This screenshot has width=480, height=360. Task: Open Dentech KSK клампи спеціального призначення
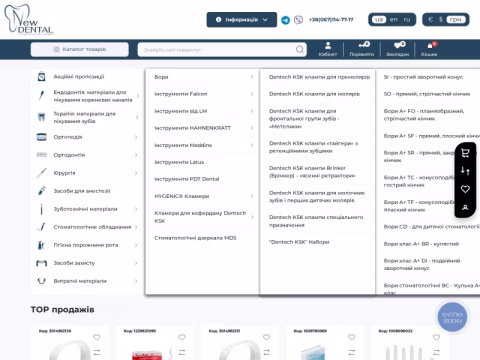tap(316, 221)
